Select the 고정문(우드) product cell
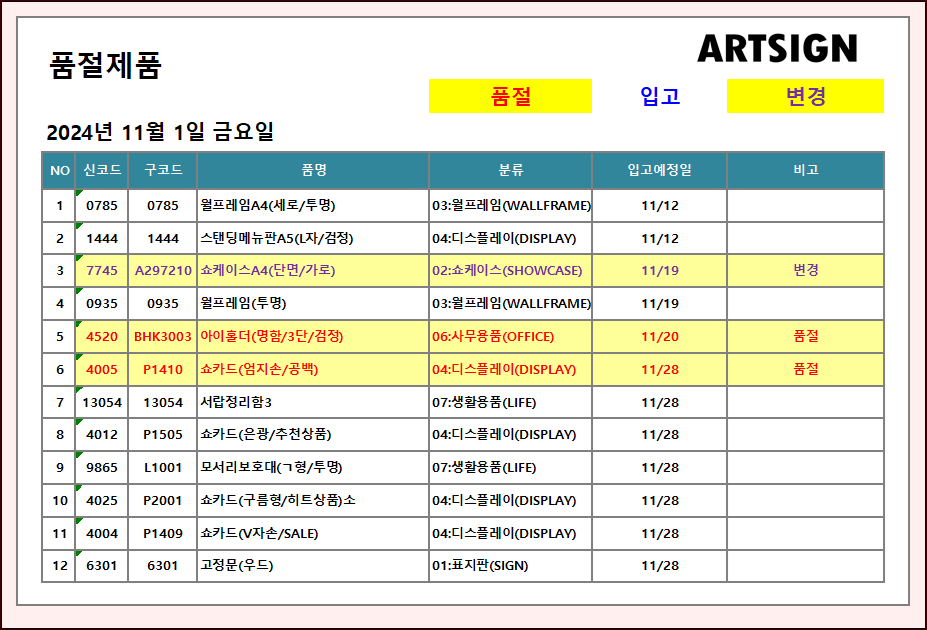The height and width of the screenshot is (630, 927). click(237, 565)
